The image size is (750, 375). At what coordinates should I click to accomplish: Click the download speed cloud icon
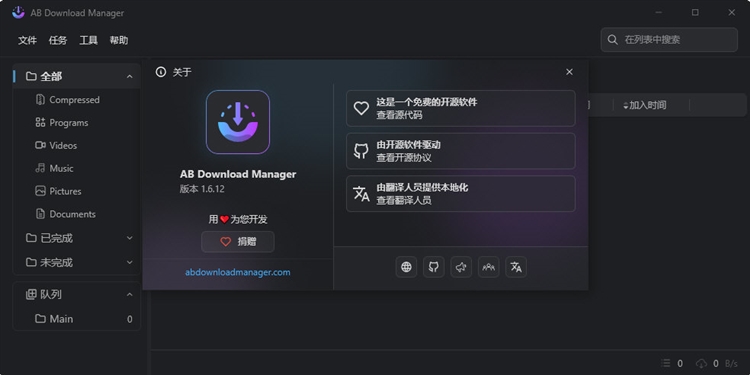coord(701,364)
